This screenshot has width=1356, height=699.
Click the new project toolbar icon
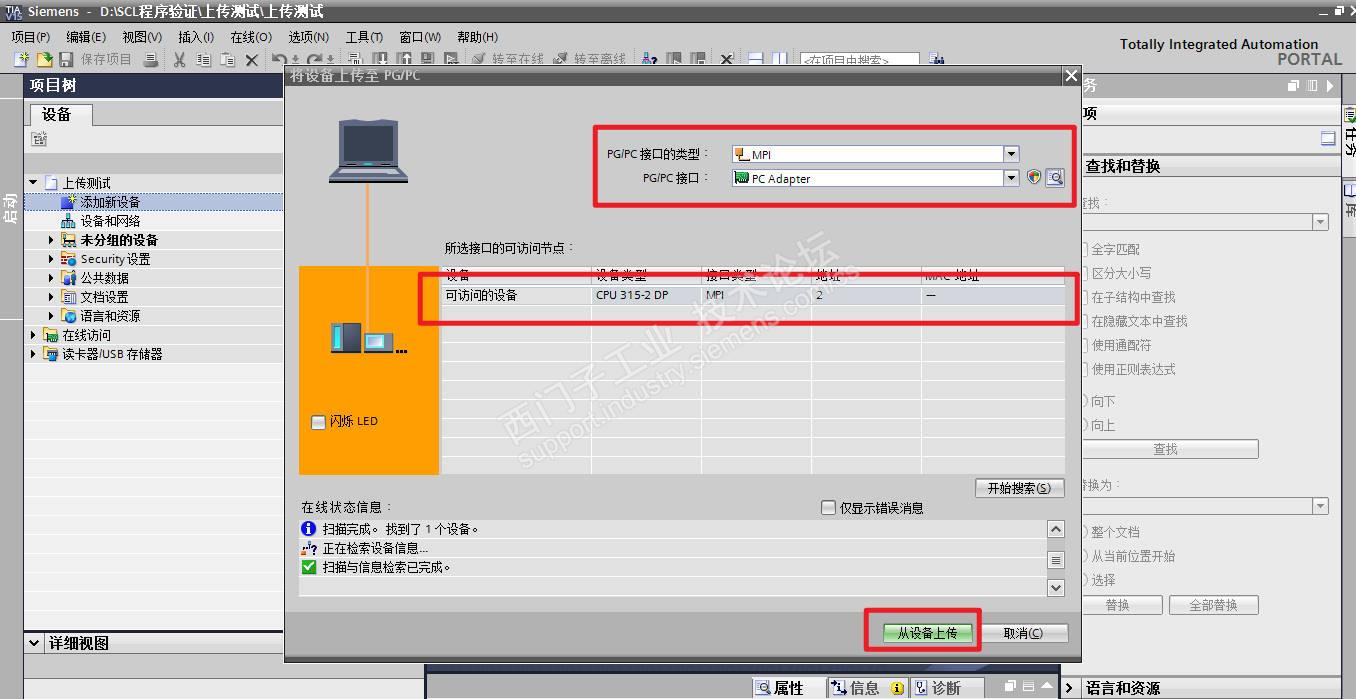pos(21,60)
